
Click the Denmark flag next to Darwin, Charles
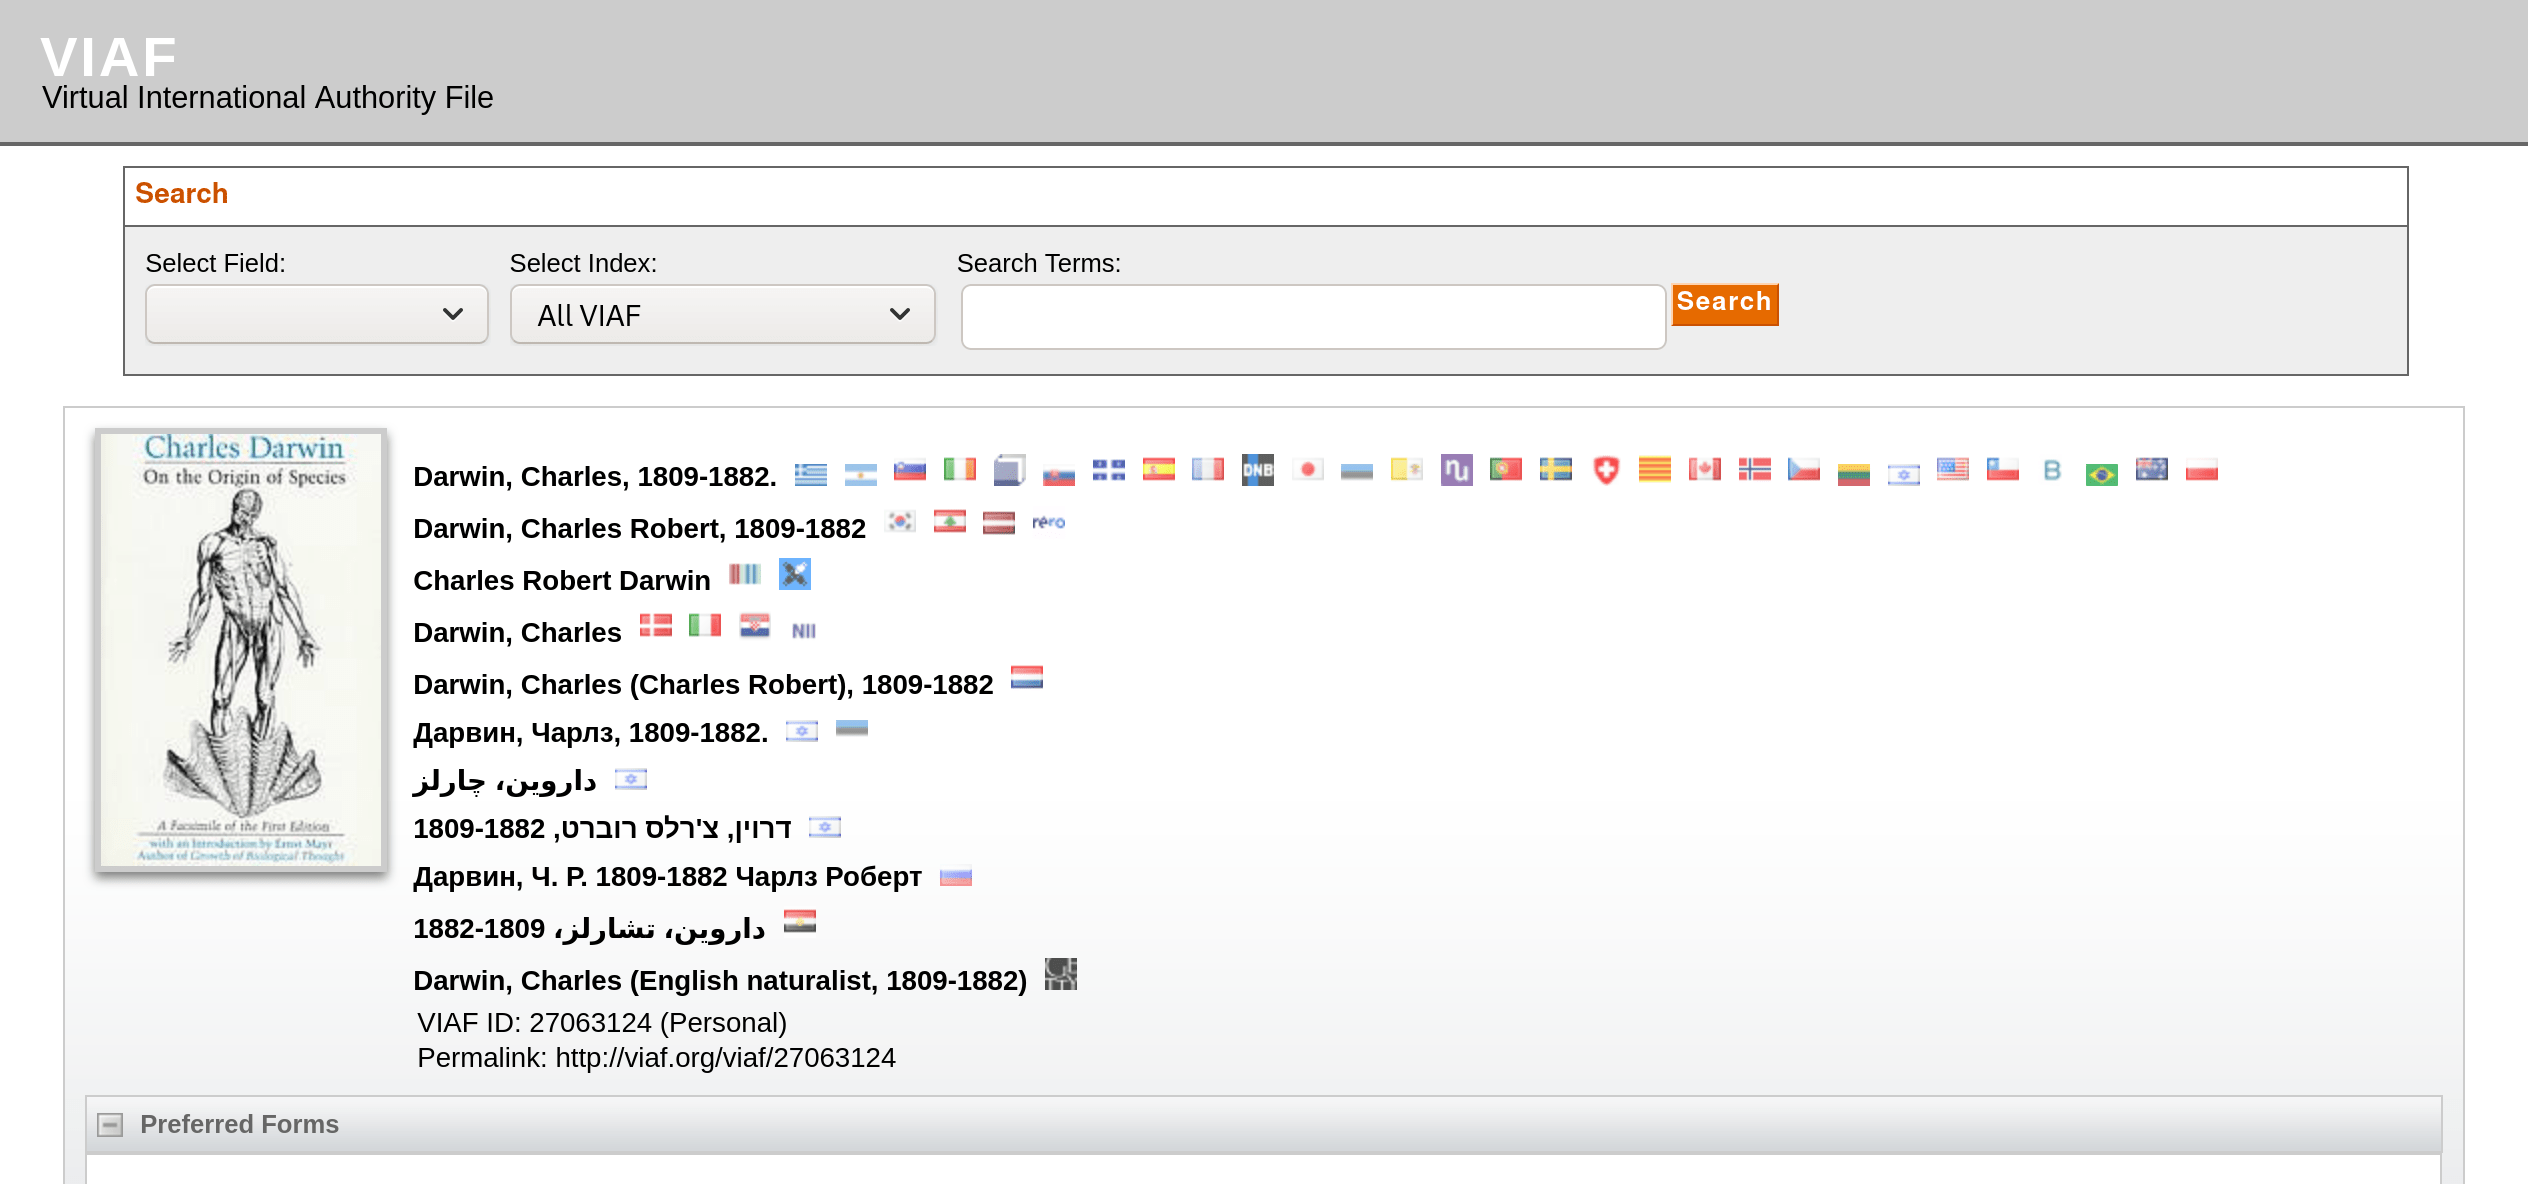[655, 625]
